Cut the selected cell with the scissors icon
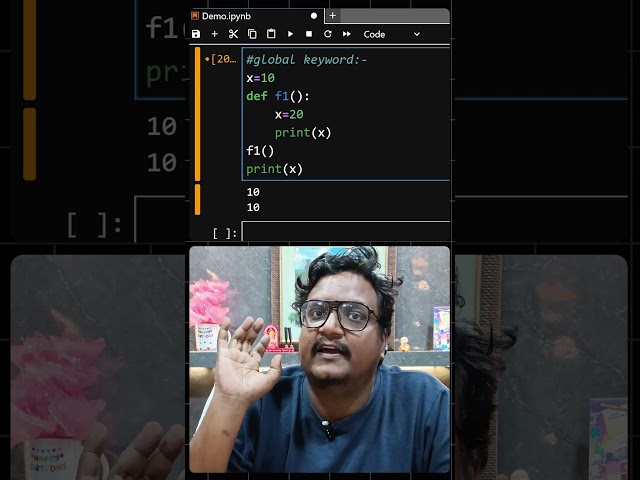 click(233, 34)
